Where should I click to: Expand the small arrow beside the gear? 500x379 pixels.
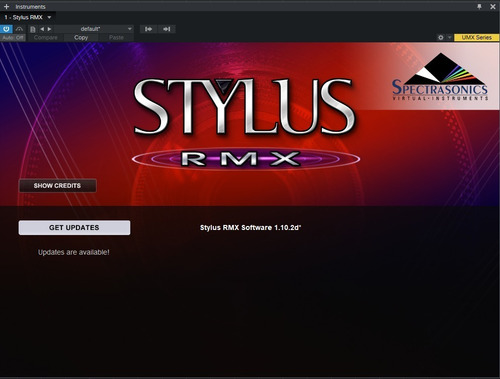tap(449, 37)
